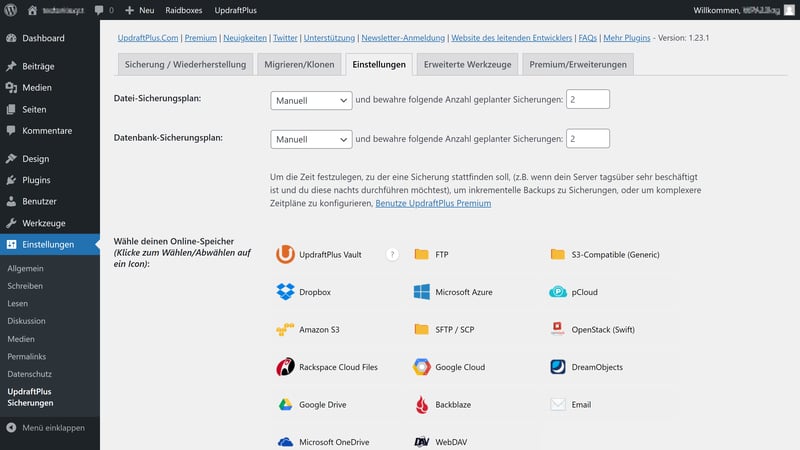
Task: Click the Benutze UpdraftPlus Premium link
Action: 433,203
